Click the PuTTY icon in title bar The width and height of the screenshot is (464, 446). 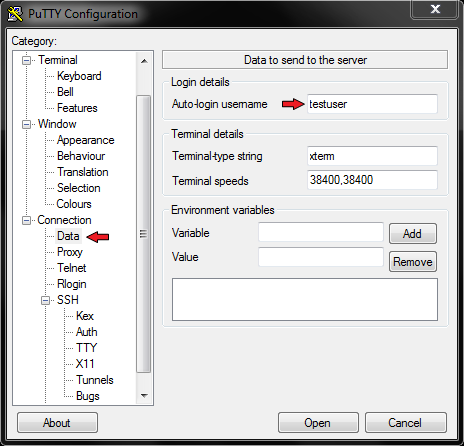(x=15, y=14)
